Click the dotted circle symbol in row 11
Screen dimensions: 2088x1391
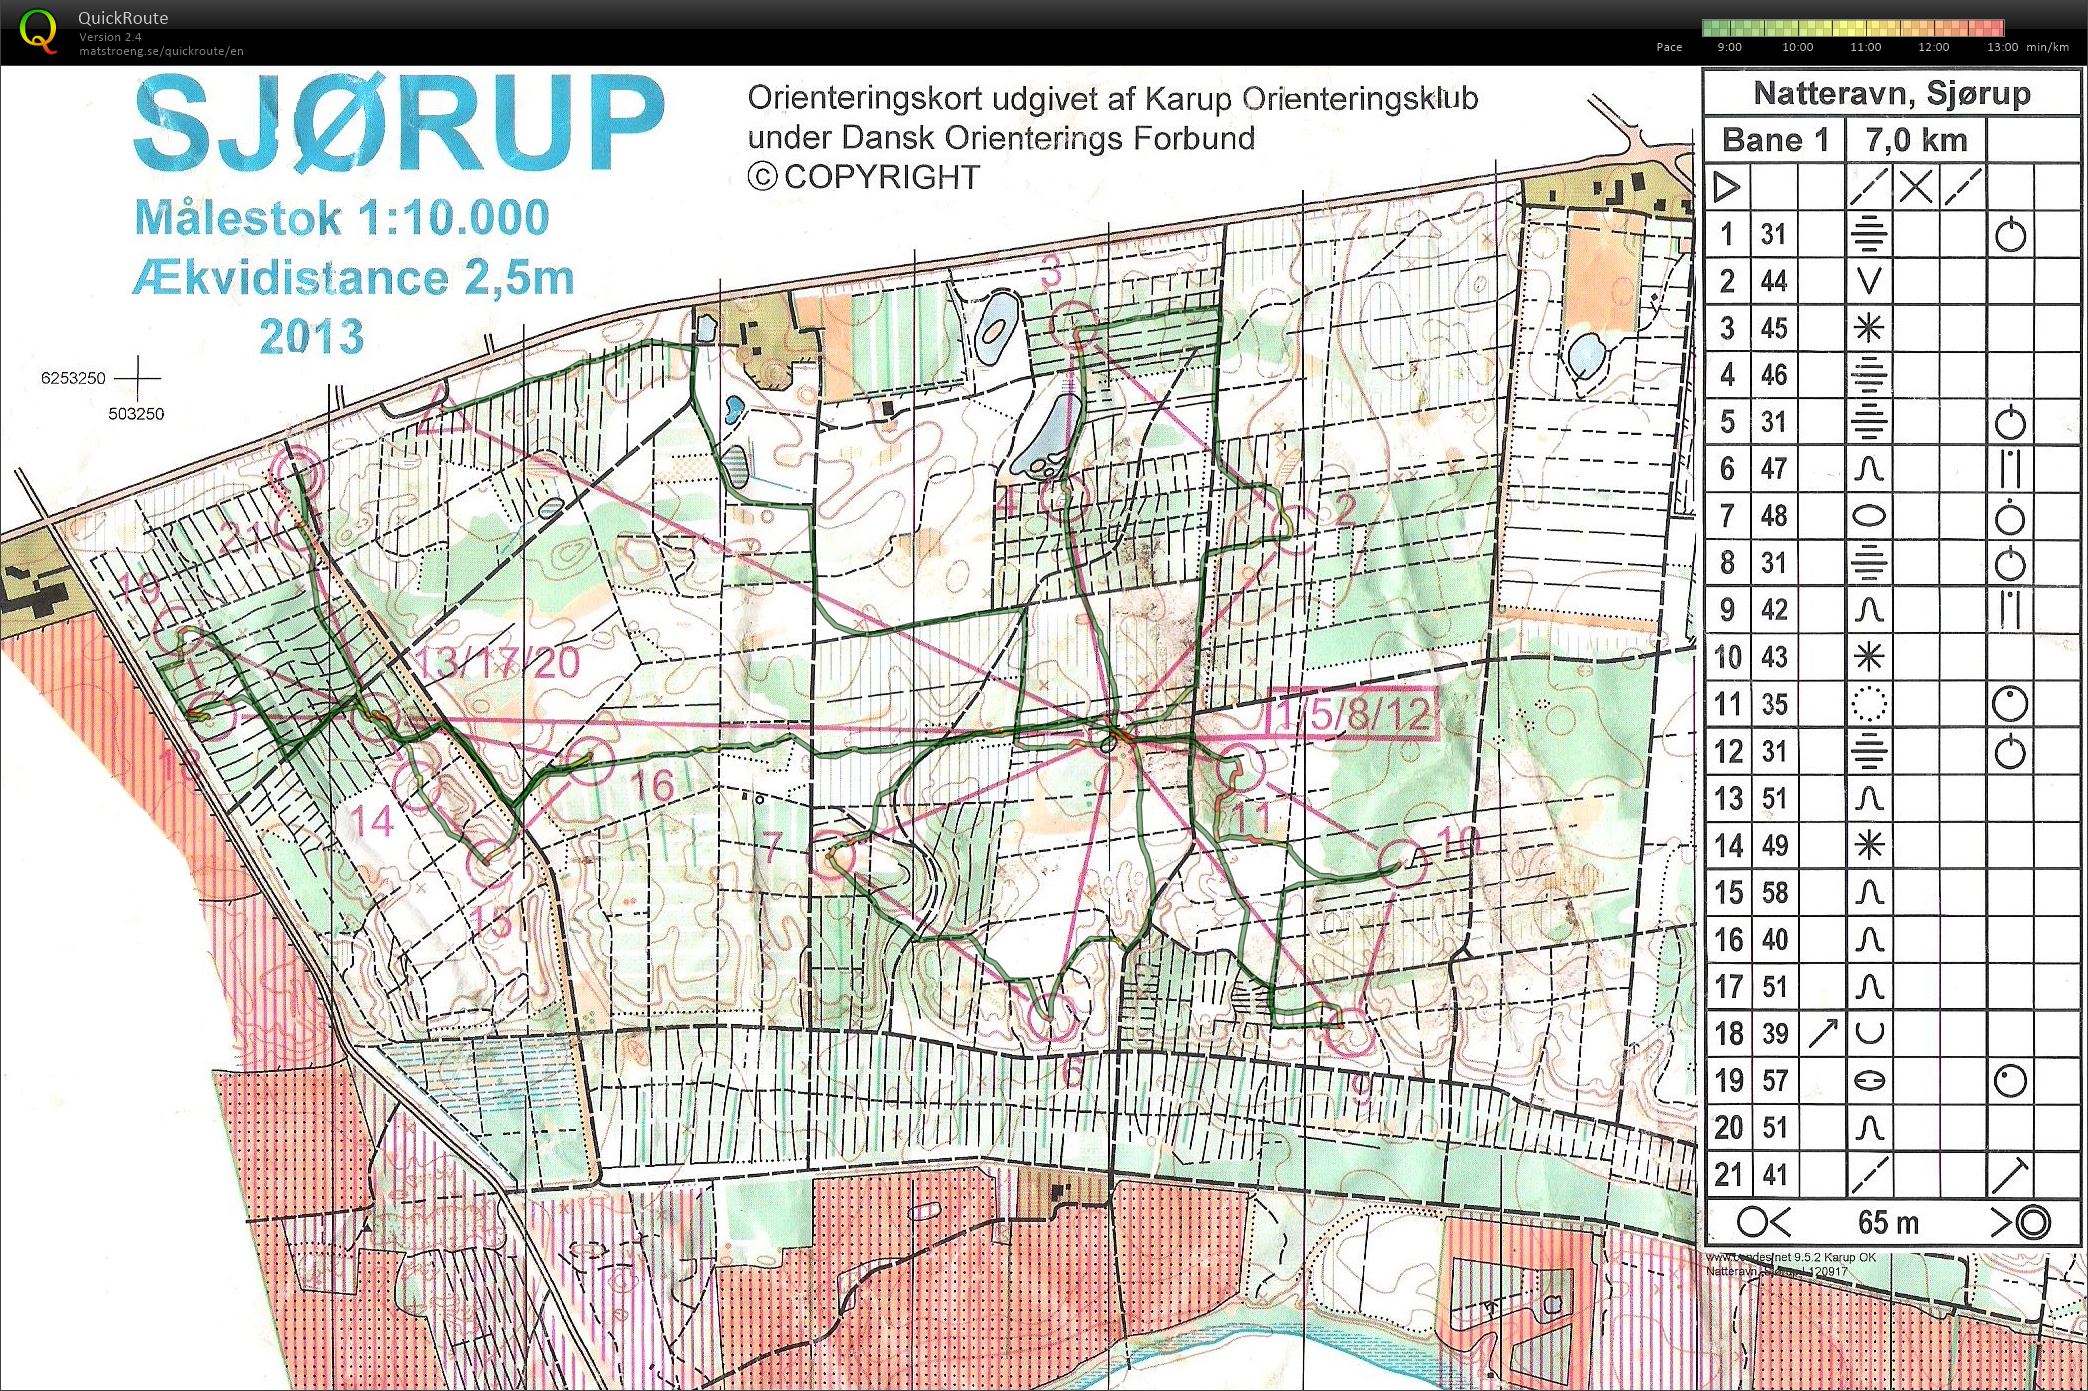1868,704
